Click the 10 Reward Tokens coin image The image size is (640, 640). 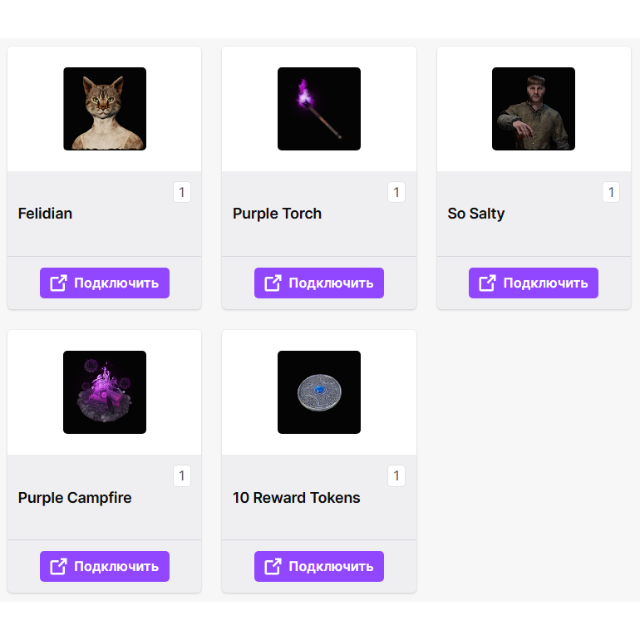(319, 392)
